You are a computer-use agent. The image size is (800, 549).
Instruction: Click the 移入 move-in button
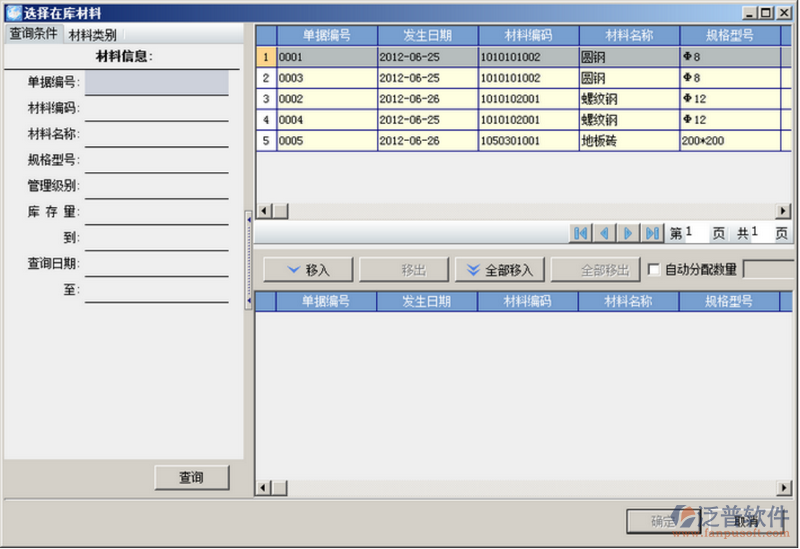308,270
